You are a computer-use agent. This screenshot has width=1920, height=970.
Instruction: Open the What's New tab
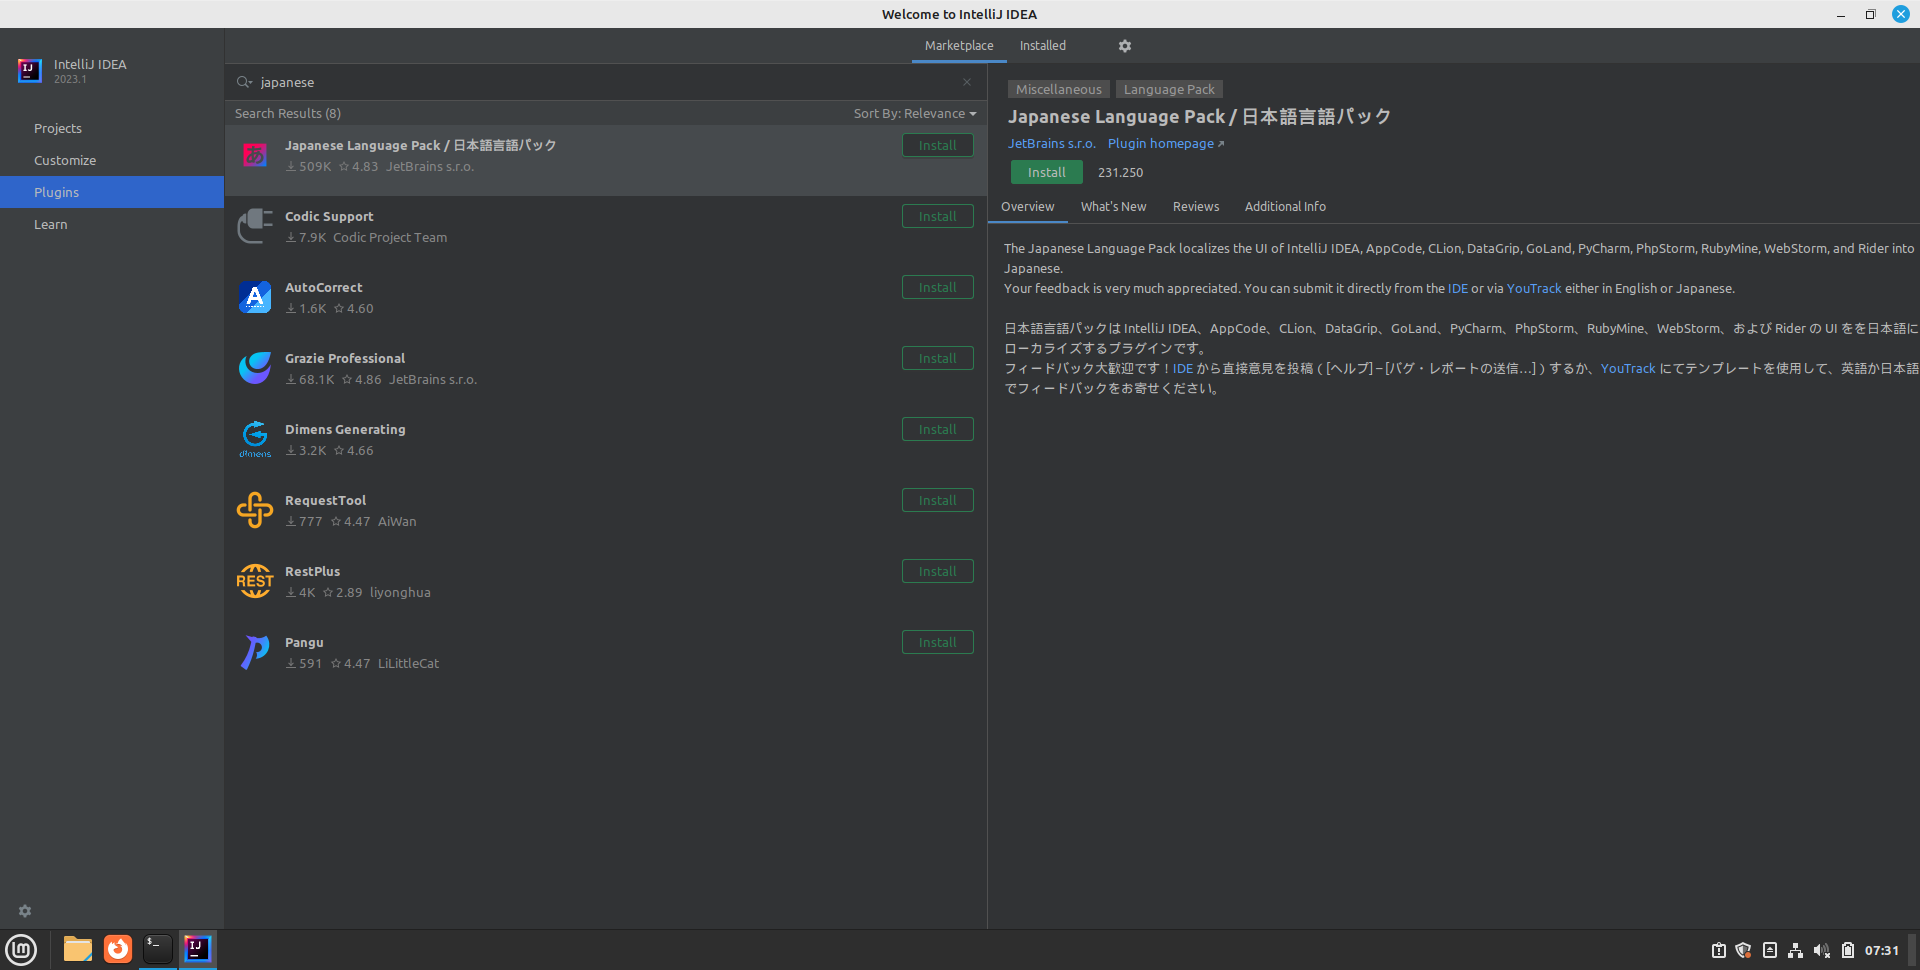point(1113,207)
